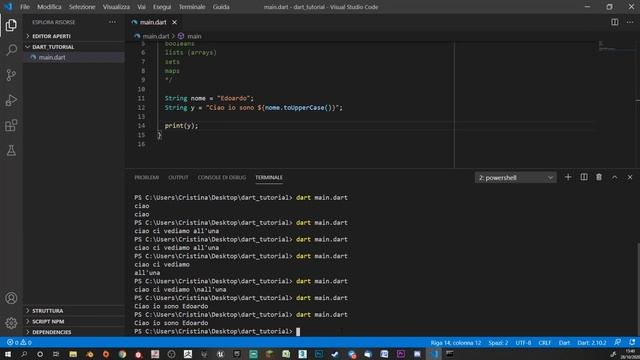This screenshot has width=640, height=360.
Task: Open the feedback icon in status bar
Action: pyautogui.click(x=617, y=342)
